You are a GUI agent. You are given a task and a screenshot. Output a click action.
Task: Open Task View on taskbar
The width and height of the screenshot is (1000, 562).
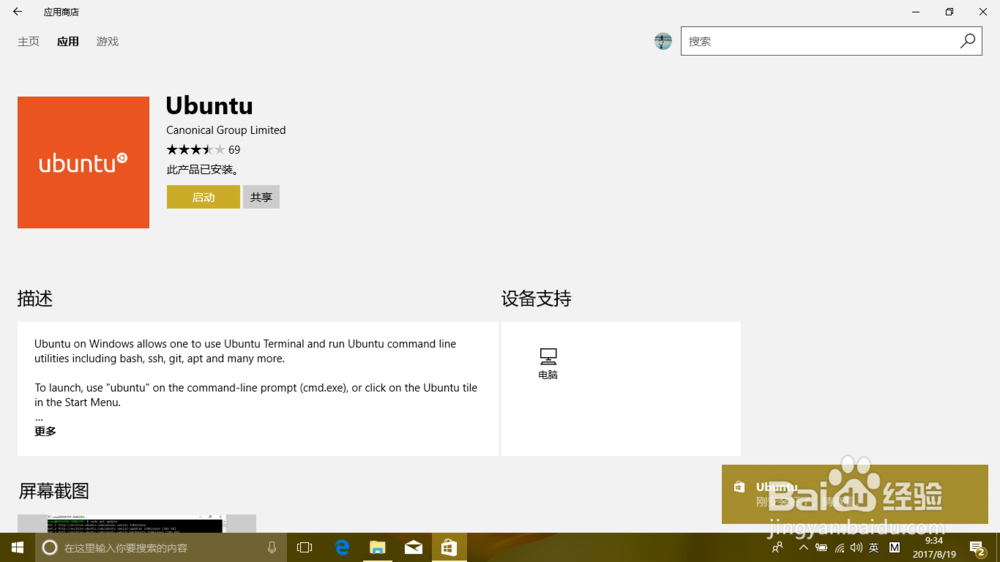pos(305,547)
